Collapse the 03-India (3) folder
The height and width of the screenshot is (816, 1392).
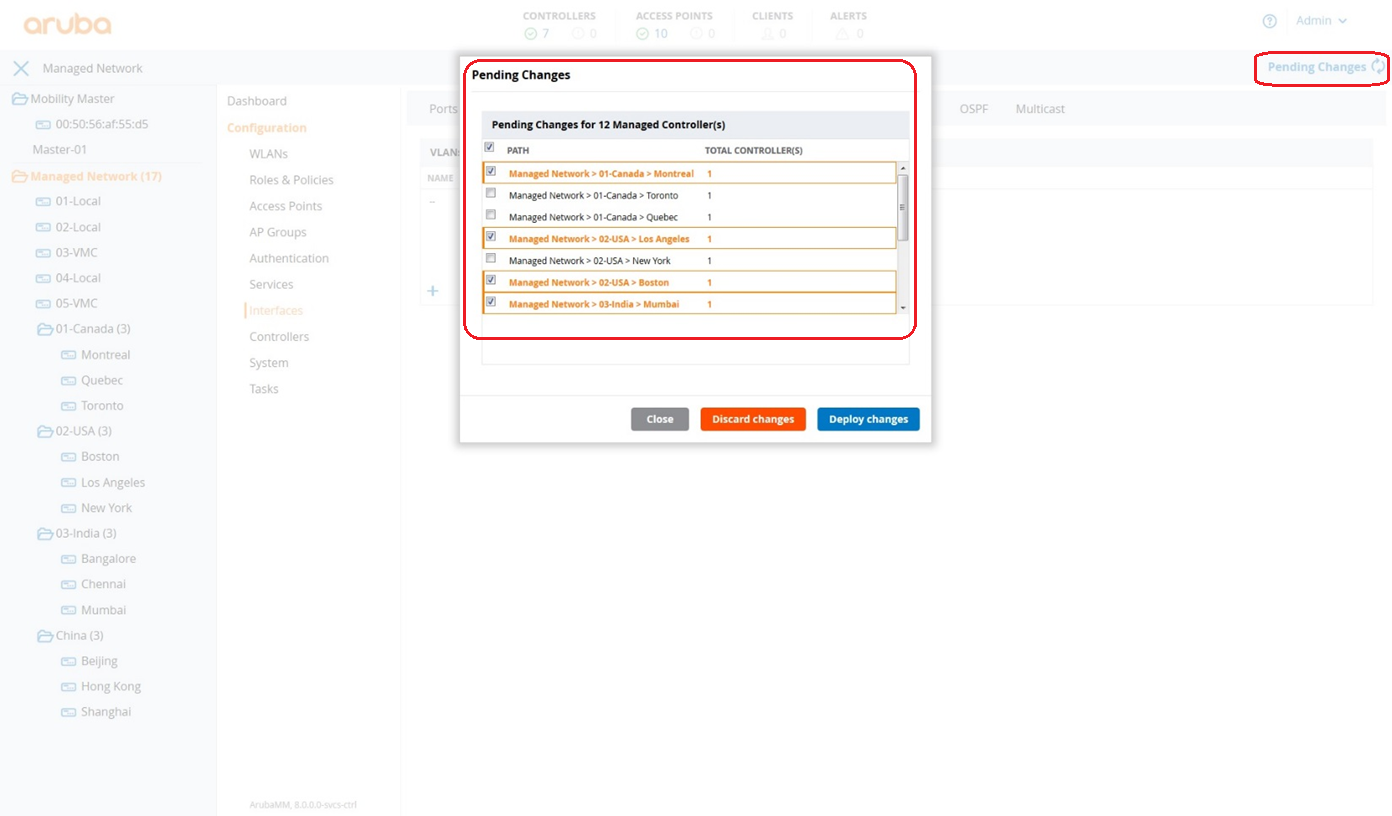pos(44,534)
